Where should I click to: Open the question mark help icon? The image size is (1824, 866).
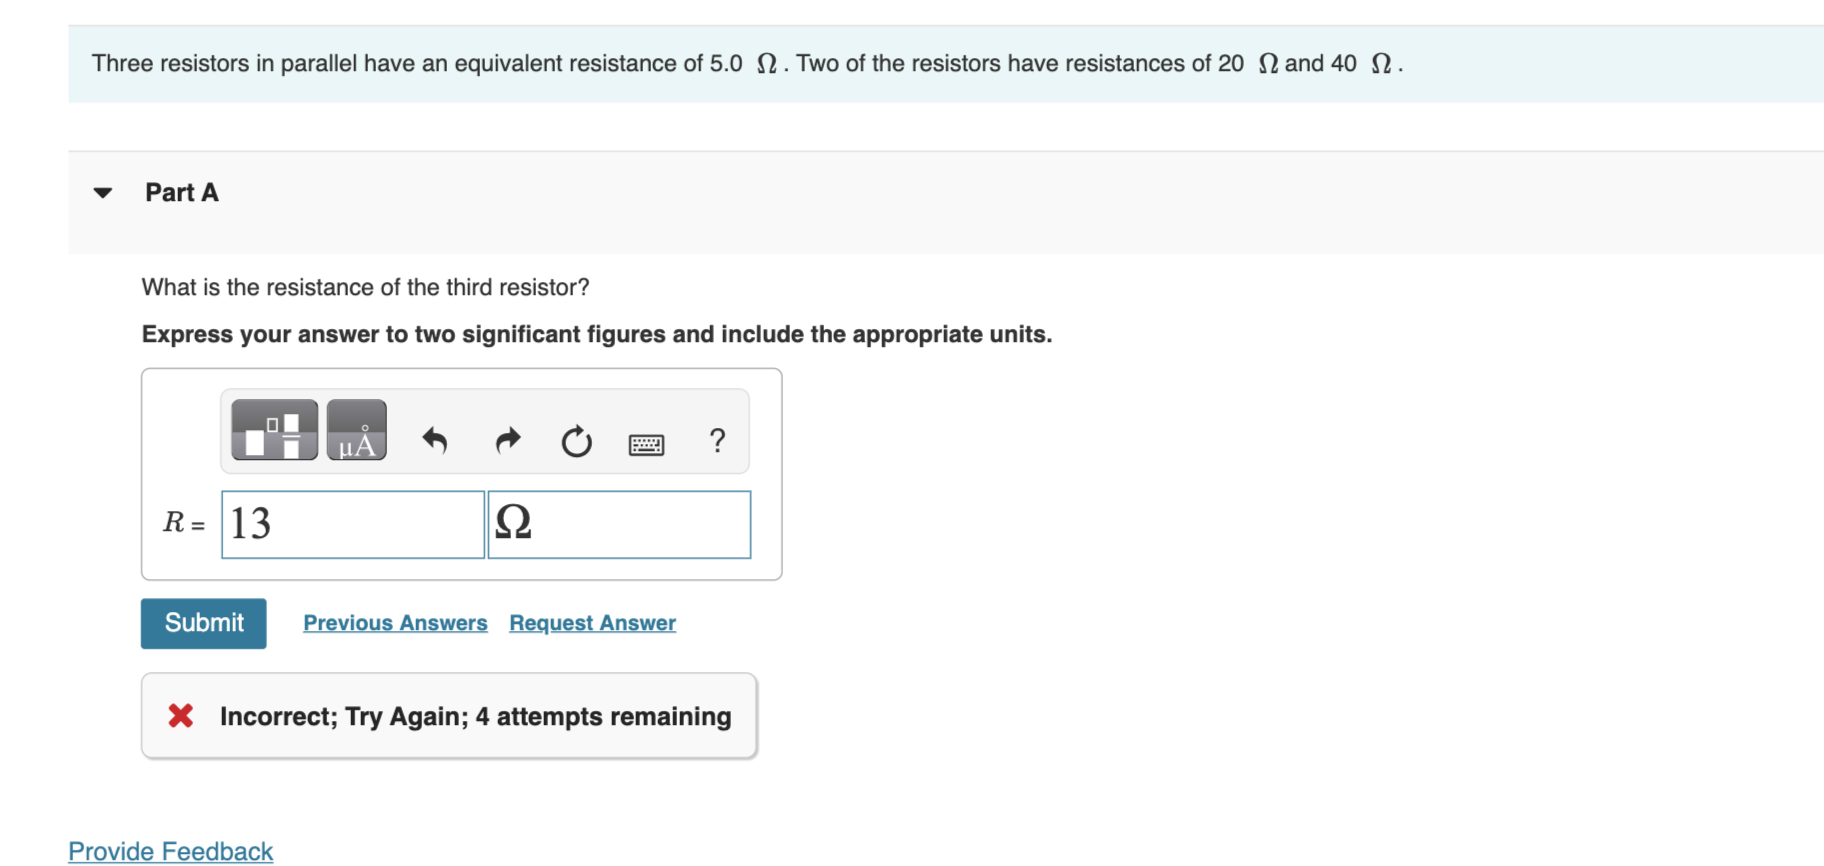(717, 440)
